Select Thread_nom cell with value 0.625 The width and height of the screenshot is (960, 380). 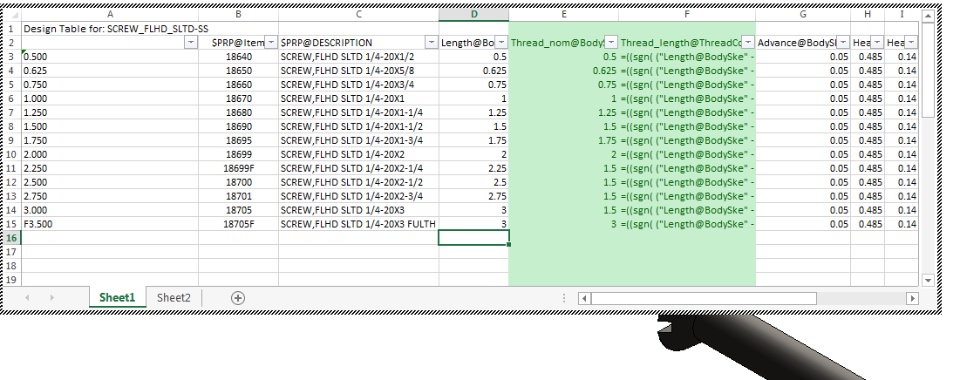(x=563, y=70)
